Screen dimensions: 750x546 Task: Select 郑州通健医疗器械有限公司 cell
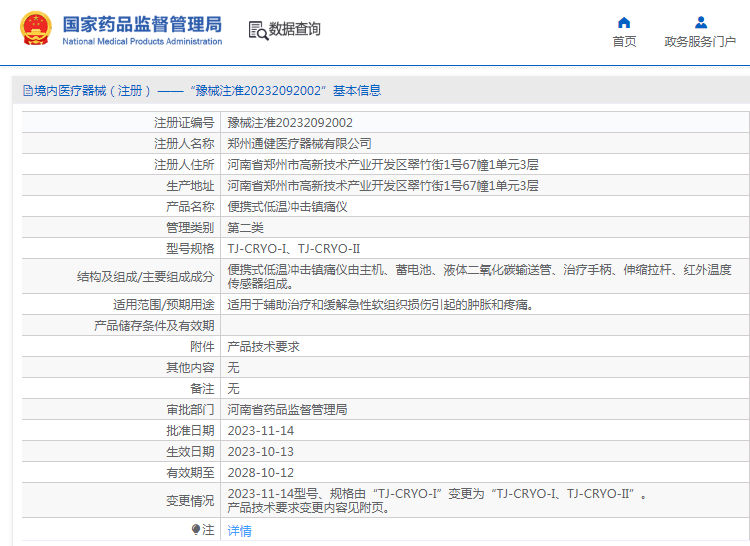[299, 144]
